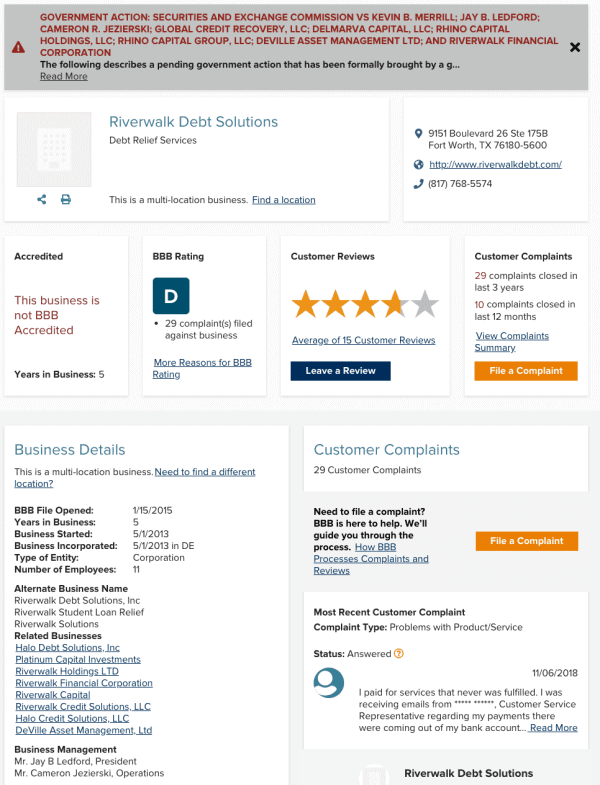Open the alert's Read More link

pos(64,76)
